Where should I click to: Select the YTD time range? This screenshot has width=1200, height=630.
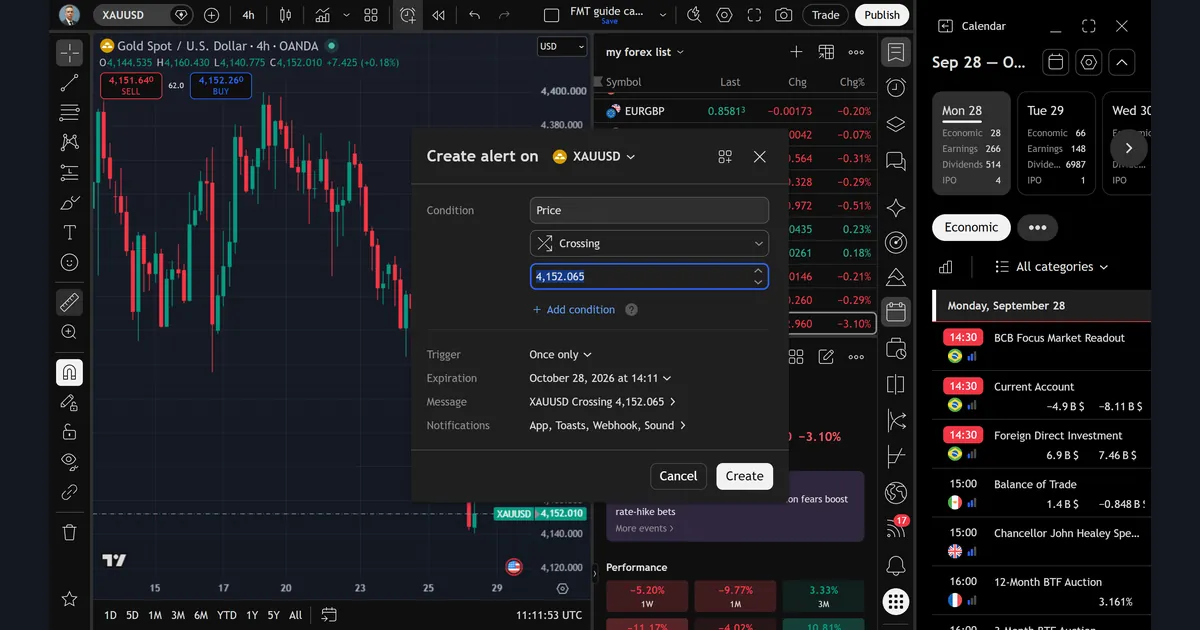click(x=226, y=615)
